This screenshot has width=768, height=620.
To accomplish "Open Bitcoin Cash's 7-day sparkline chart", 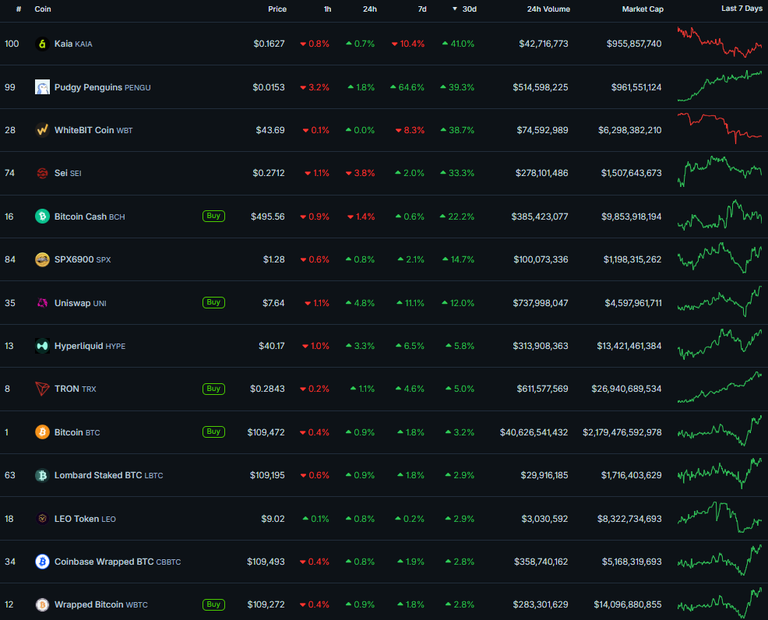I will [x=720, y=215].
